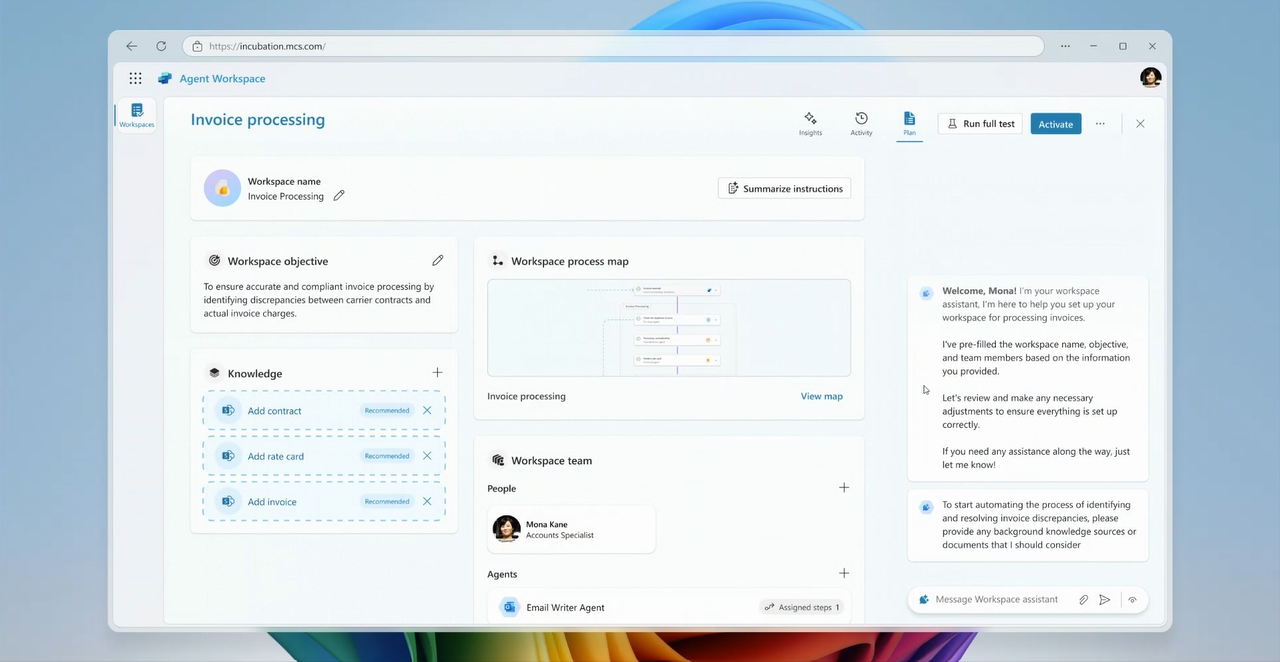
Task: Click the Activate button
Action: tap(1055, 124)
